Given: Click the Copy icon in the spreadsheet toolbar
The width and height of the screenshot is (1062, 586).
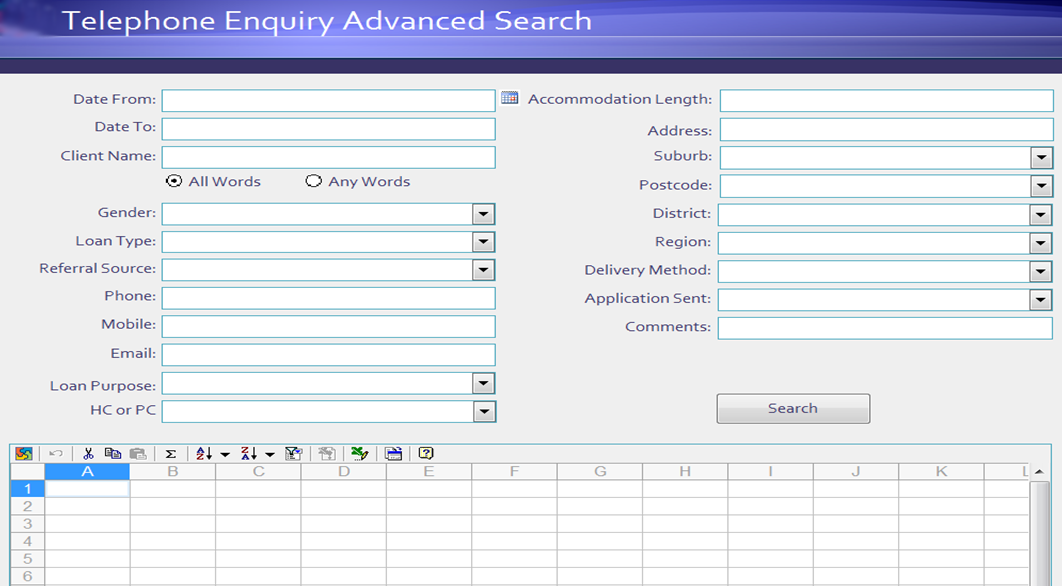Looking at the screenshot, I should (114, 452).
